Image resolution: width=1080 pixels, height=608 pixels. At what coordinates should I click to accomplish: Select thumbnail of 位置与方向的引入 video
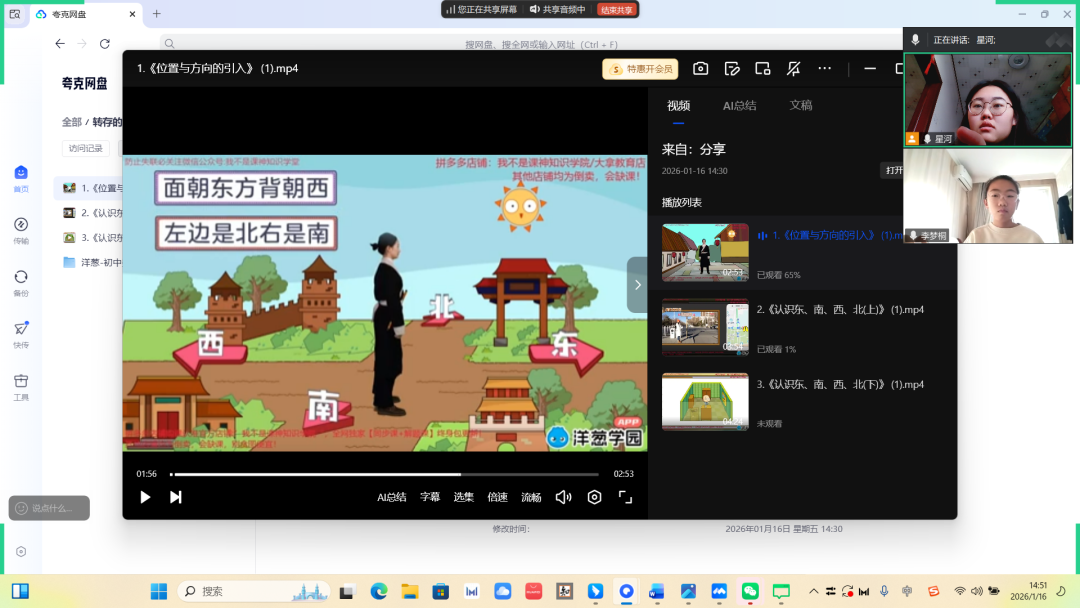click(705, 252)
